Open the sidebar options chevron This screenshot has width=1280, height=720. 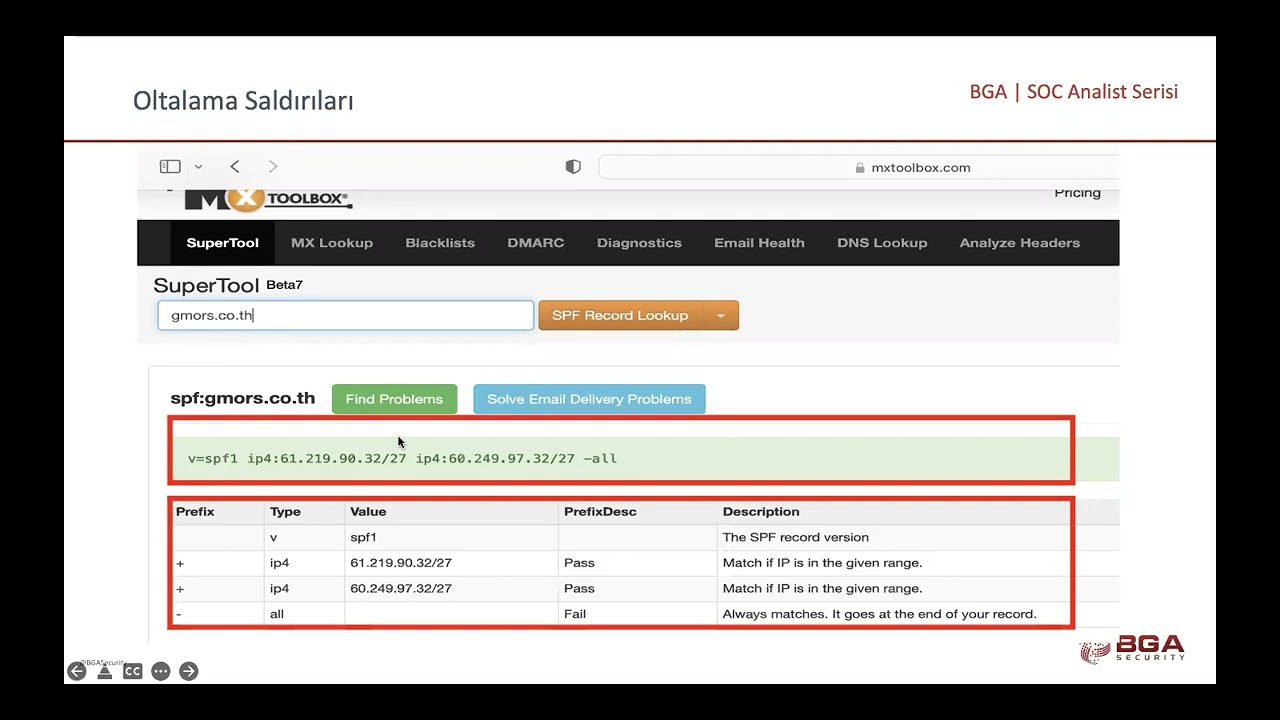pos(198,167)
